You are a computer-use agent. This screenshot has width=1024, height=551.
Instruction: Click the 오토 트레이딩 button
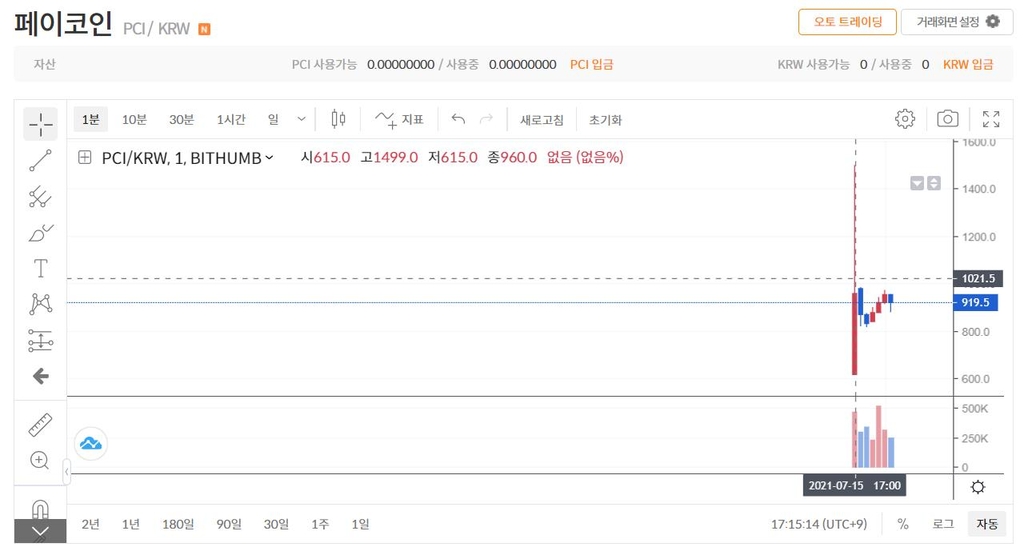847,21
